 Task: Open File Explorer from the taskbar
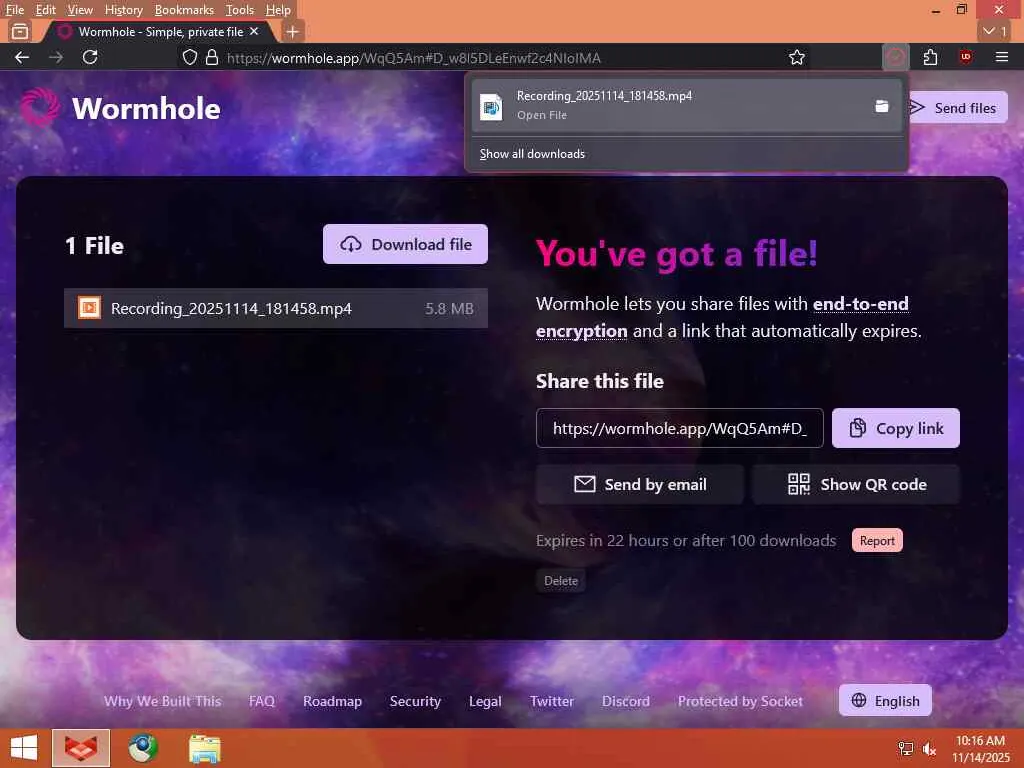pos(204,748)
